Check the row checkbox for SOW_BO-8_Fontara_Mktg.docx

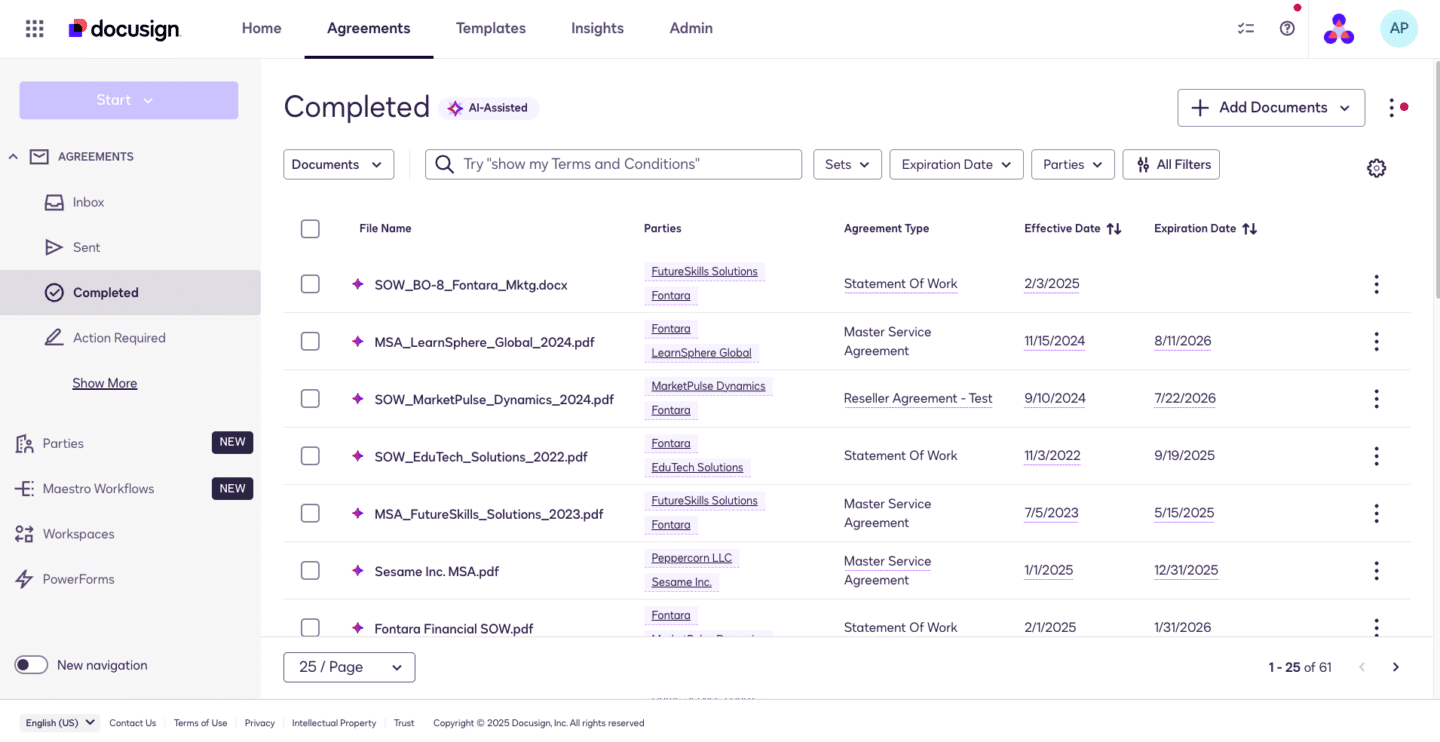coord(310,283)
